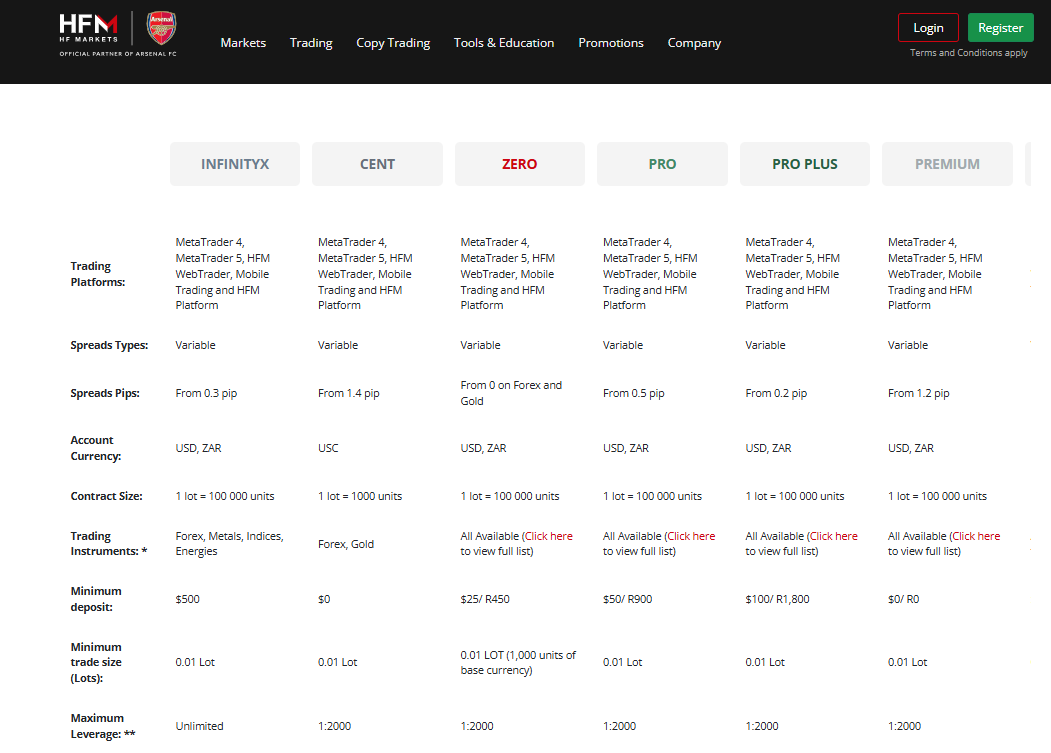Viewport: 1051px width, 753px height.
Task: Open the Tools & Education menu
Action: pos(504,43)
